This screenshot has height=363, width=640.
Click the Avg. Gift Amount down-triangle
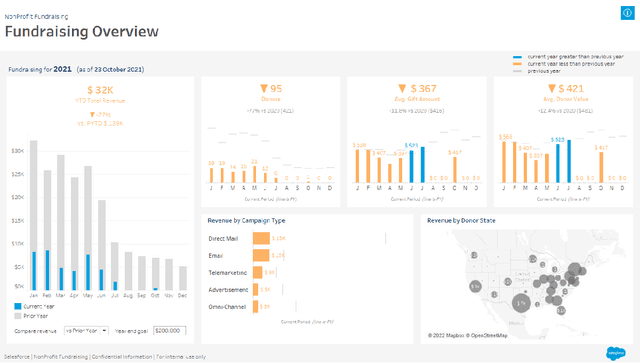coord(402,88)
